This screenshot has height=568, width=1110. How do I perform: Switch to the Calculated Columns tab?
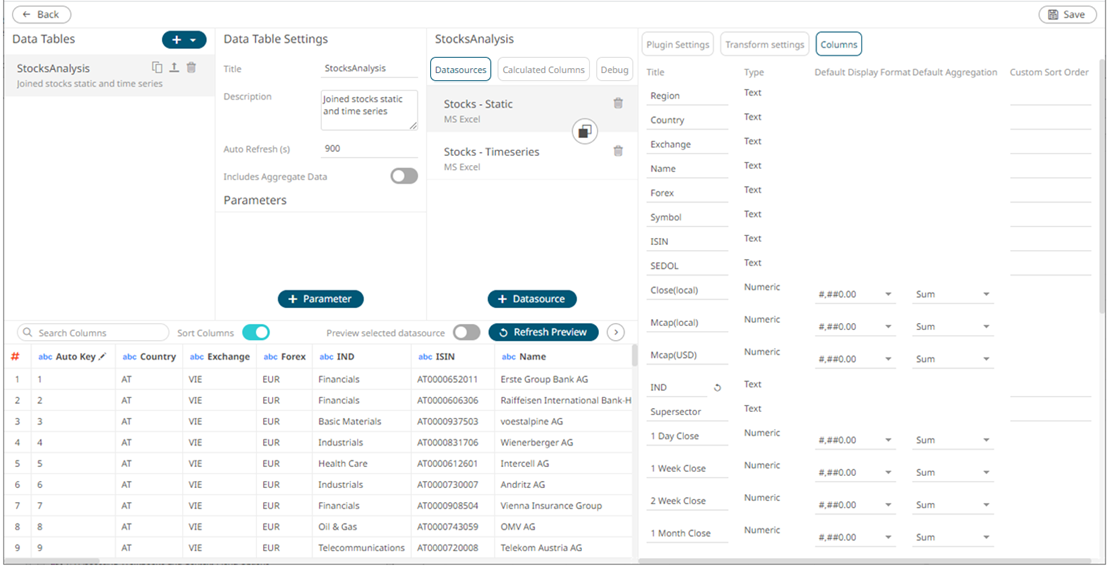pos(543,70)
